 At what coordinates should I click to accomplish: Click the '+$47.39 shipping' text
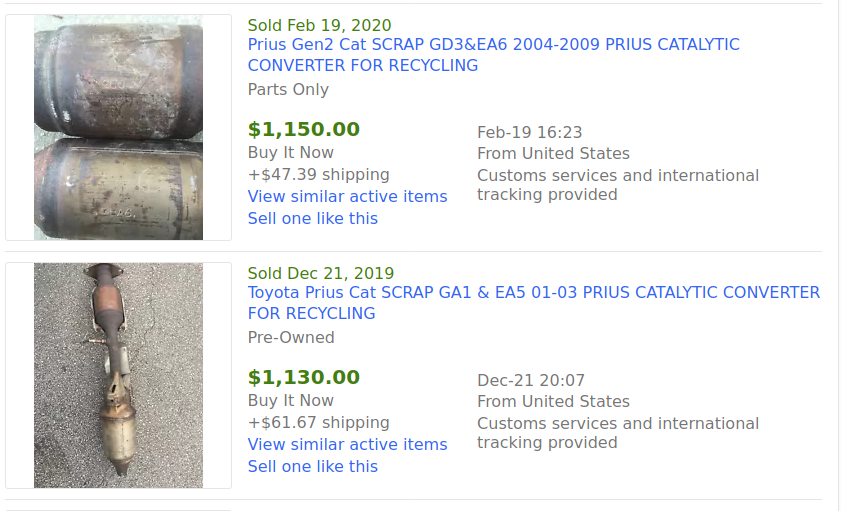click(x=318, y=174)
